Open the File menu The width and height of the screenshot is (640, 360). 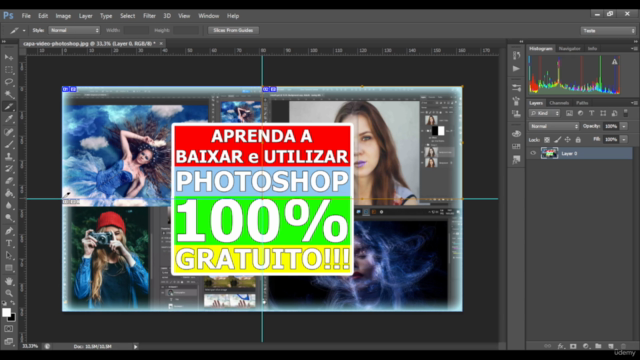point(26,16)
